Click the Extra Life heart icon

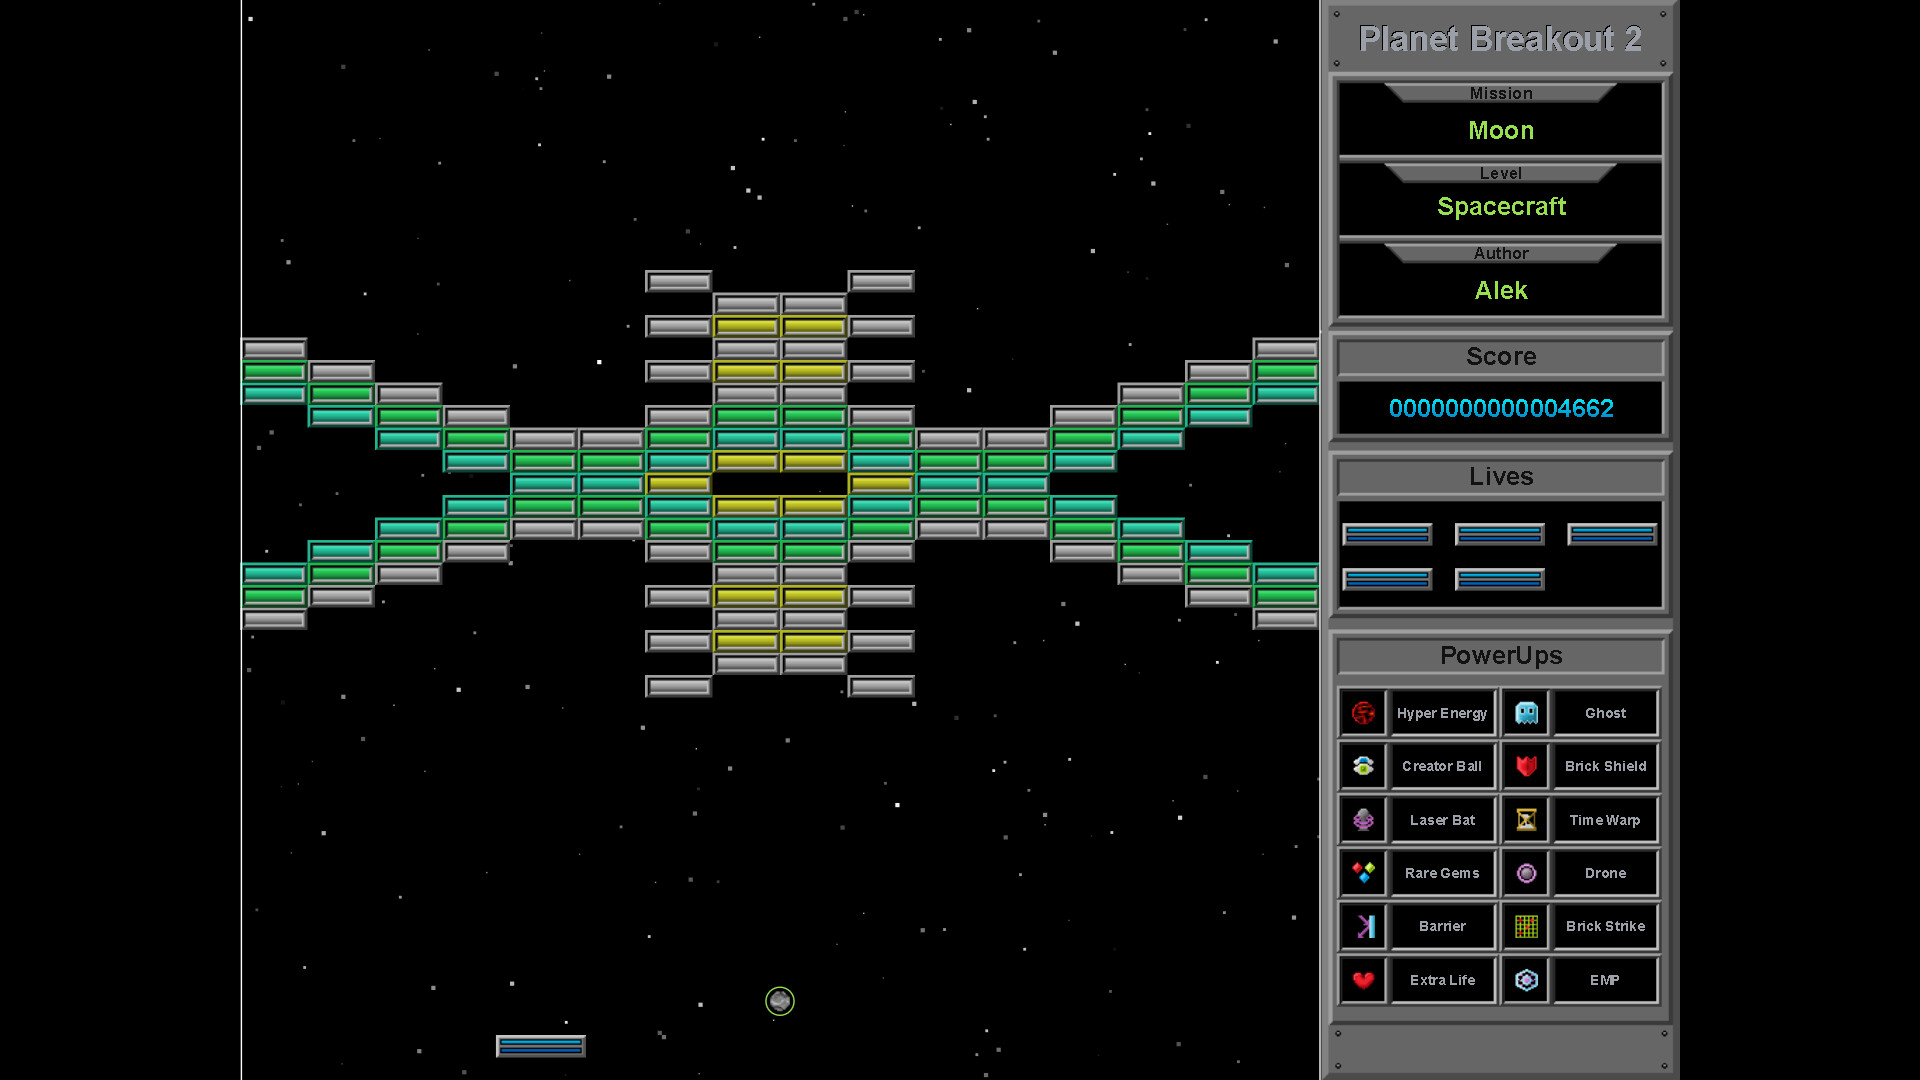(x=1362, y=980)
